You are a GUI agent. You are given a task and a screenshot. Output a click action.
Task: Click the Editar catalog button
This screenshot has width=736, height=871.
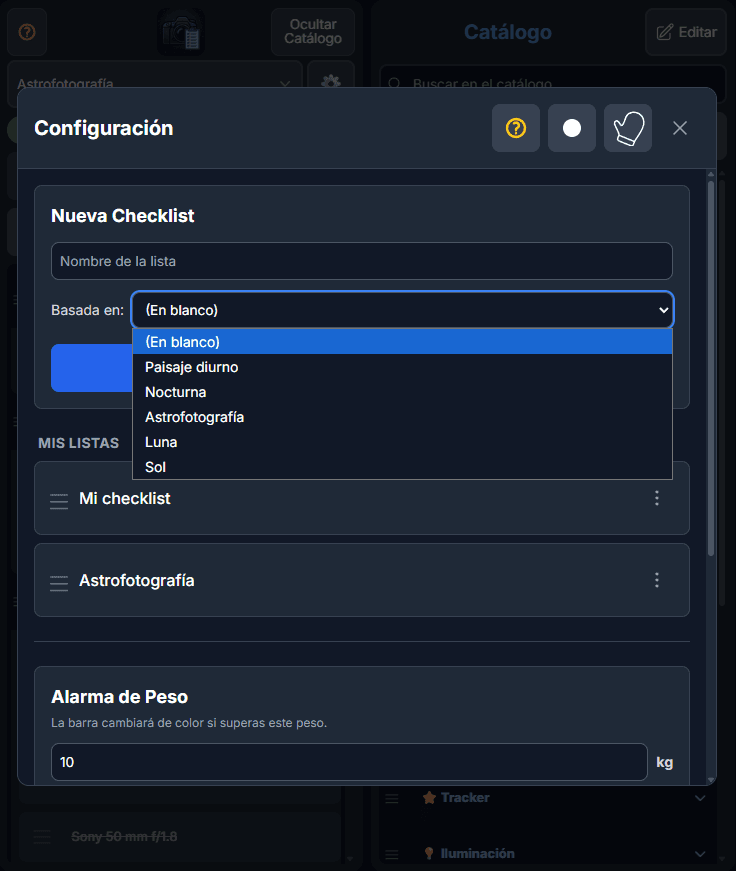[686, 32]
